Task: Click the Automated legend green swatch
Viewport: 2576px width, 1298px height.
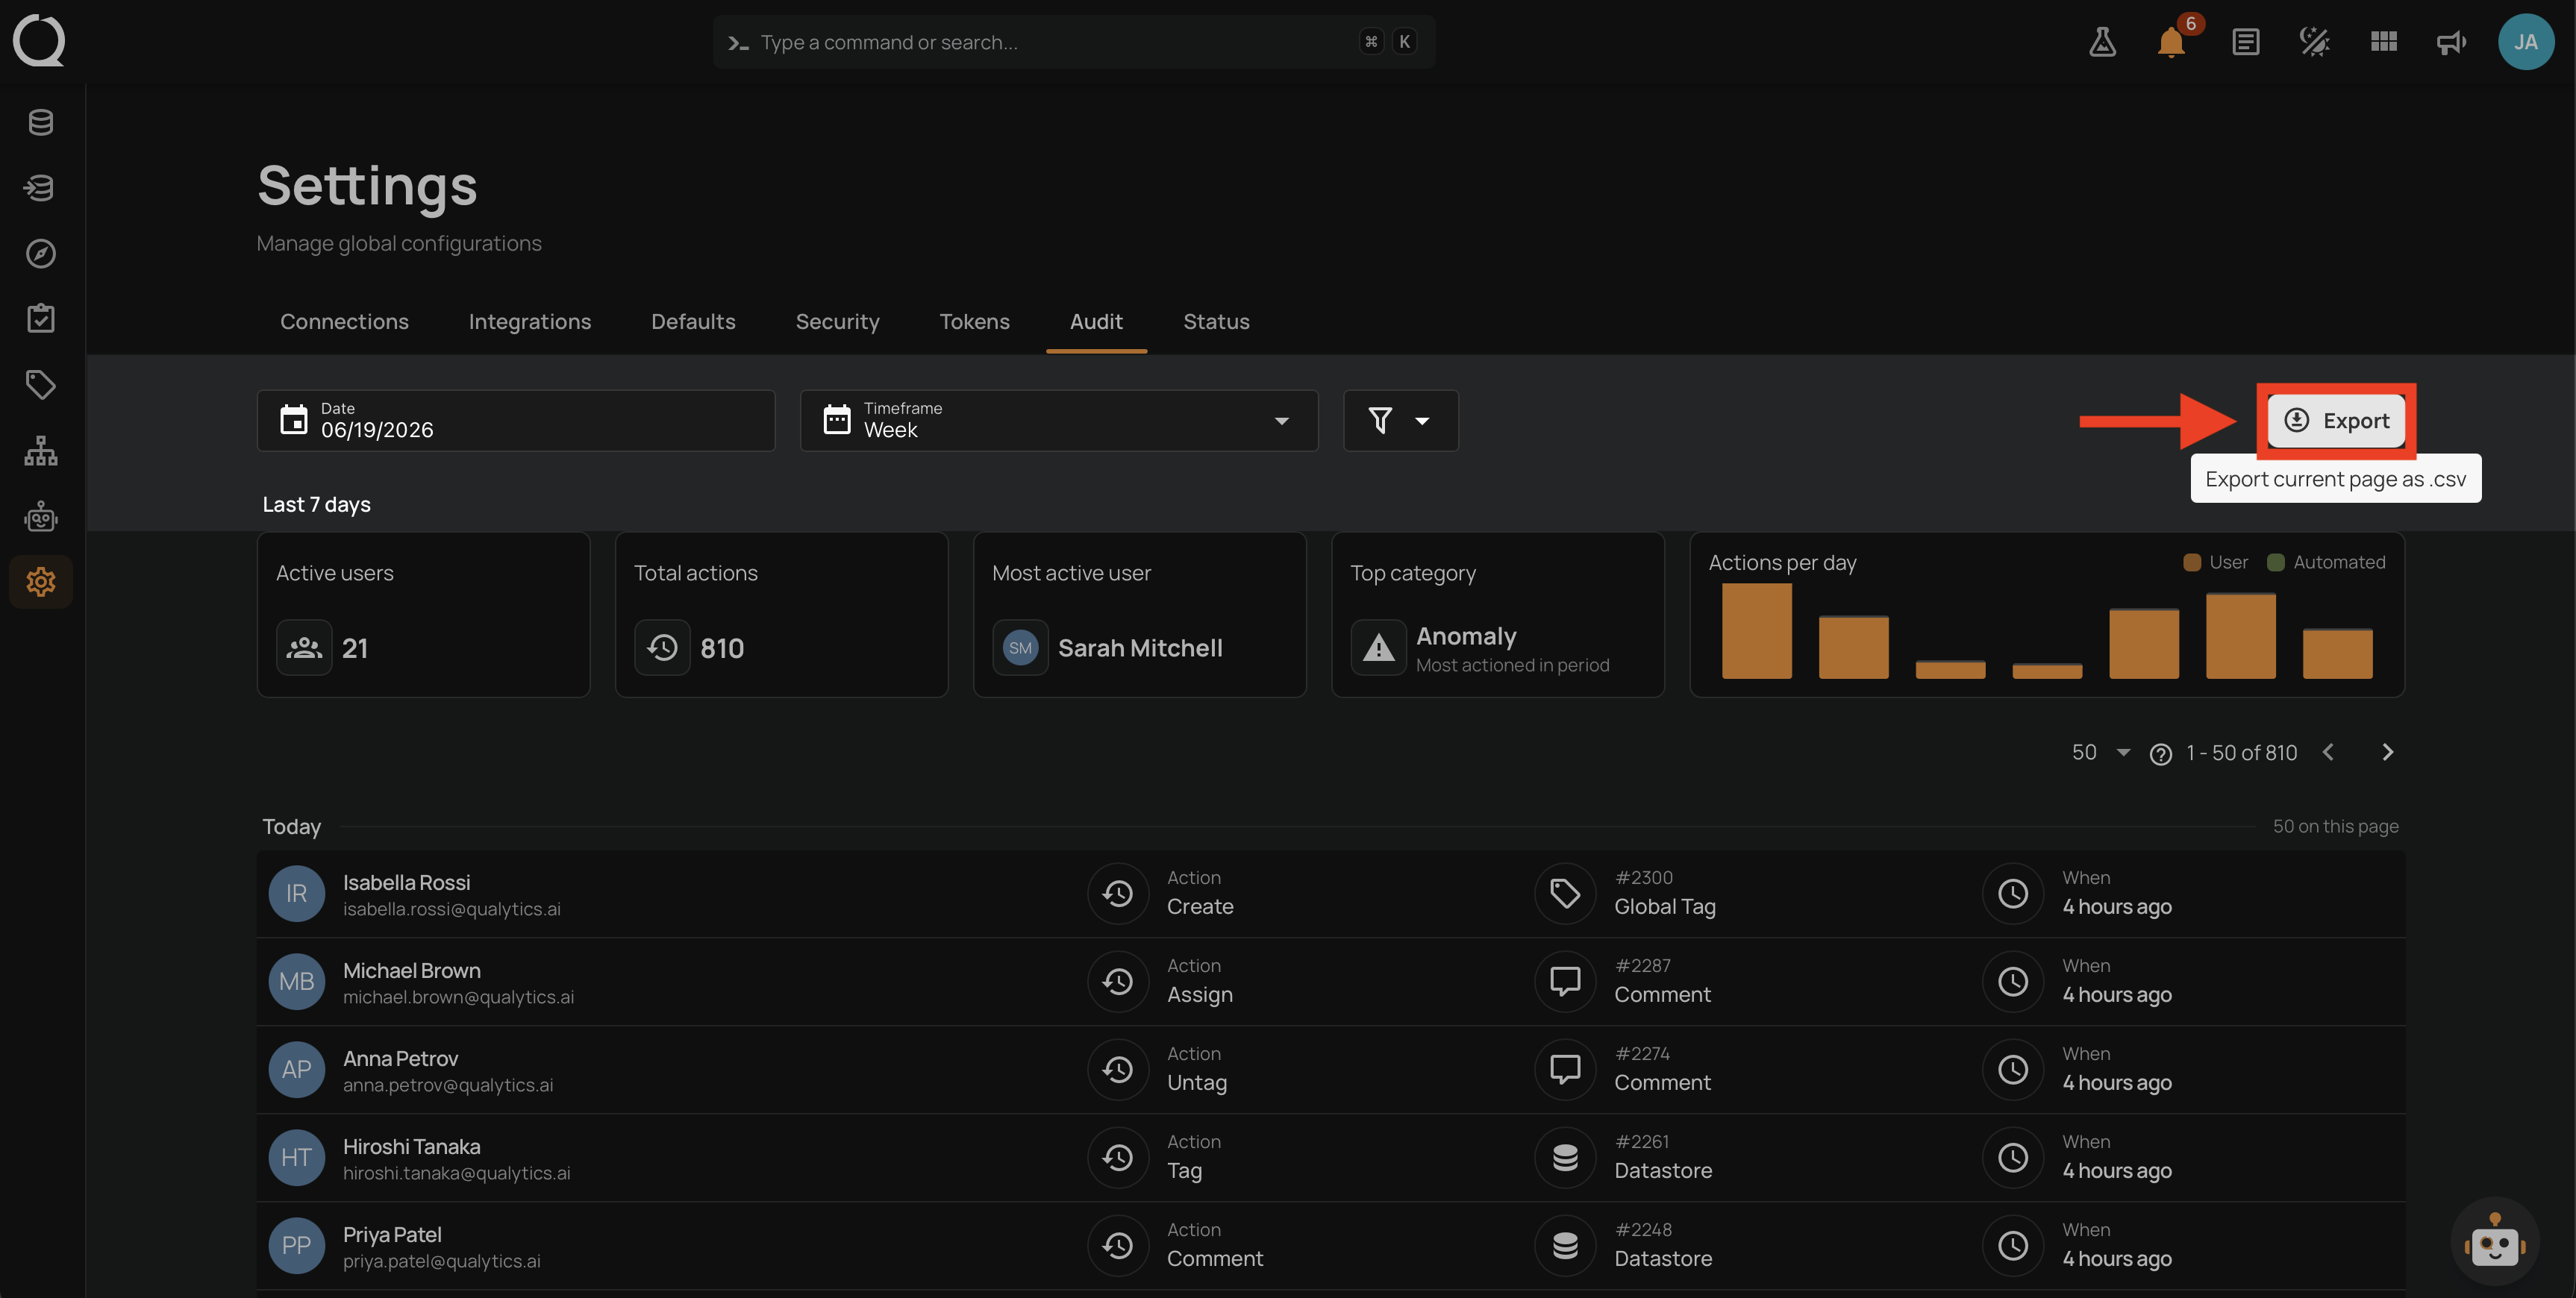Action: 2275,563
